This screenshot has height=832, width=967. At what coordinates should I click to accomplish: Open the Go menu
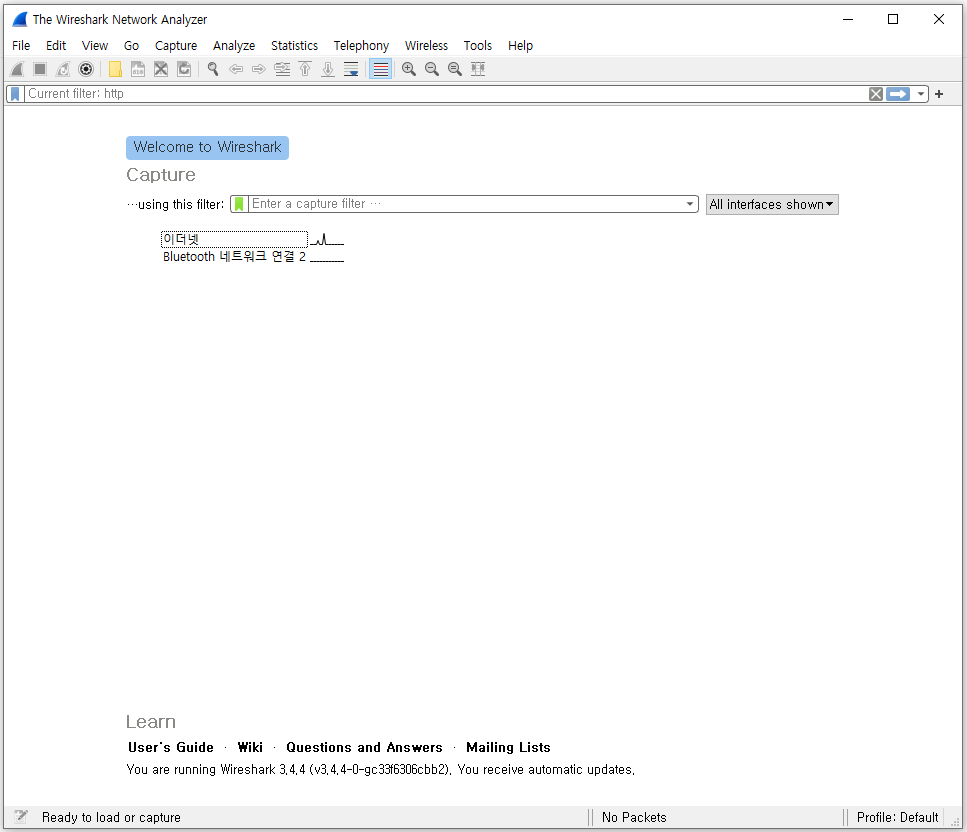click(x=131, y=46)
